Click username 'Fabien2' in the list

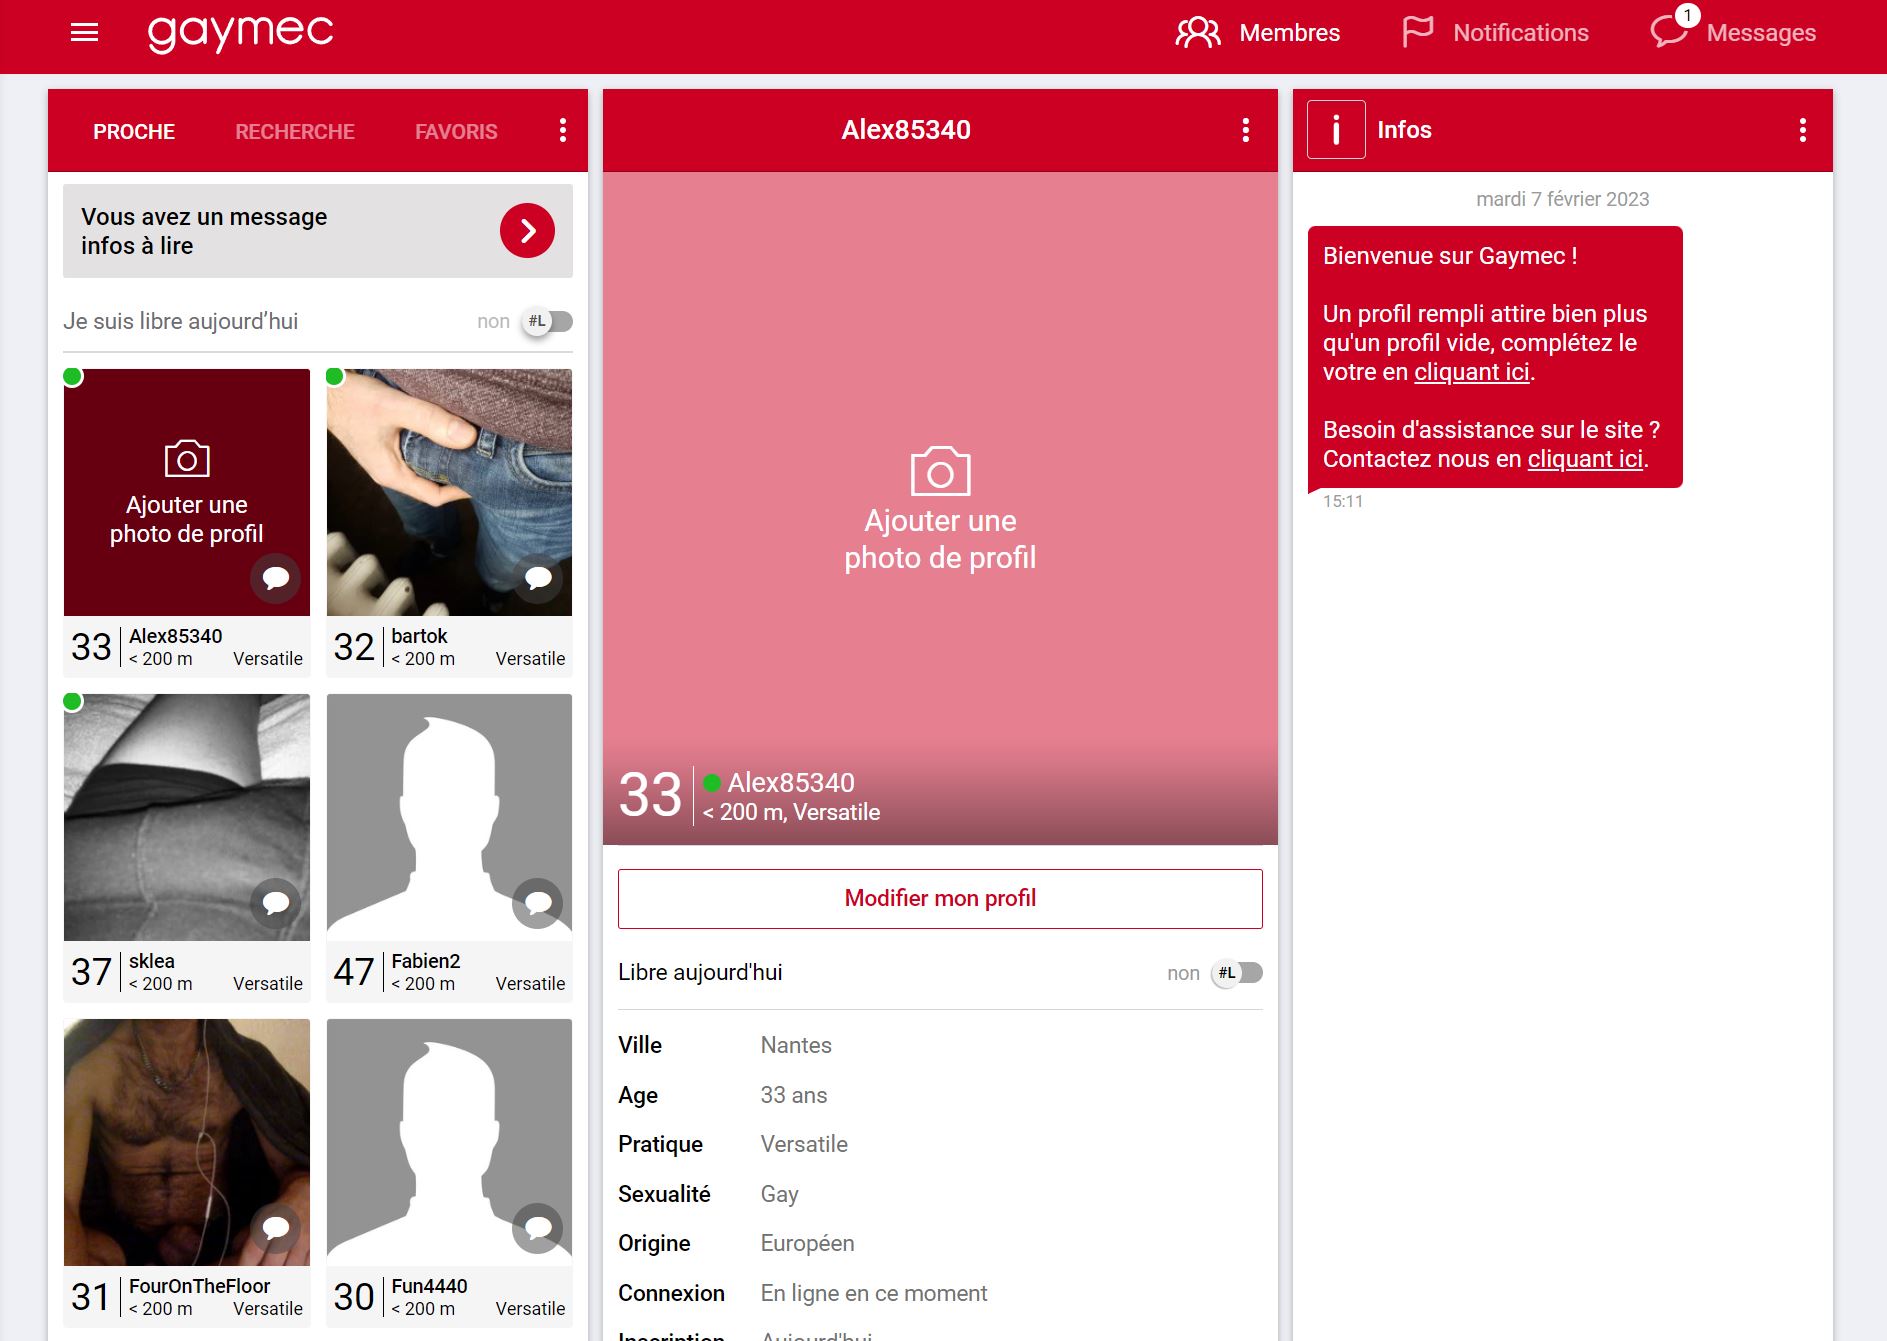[x=426, y=961]
